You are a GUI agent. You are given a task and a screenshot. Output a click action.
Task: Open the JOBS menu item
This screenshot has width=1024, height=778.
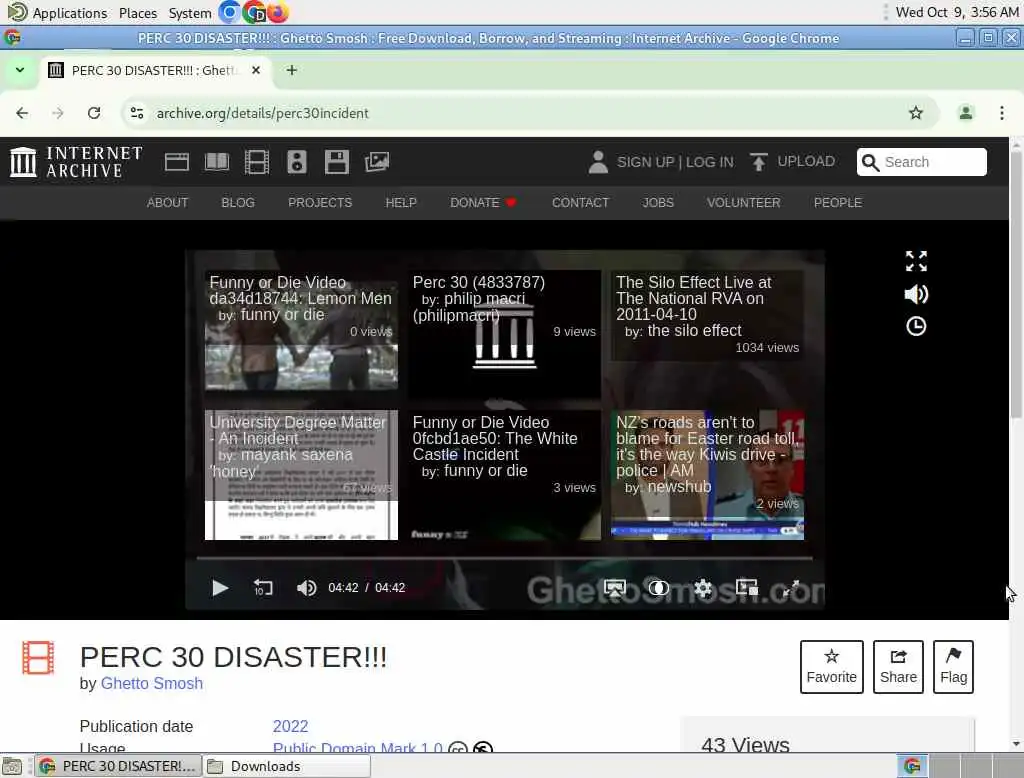pyautogui.click(x=658, y=203)
